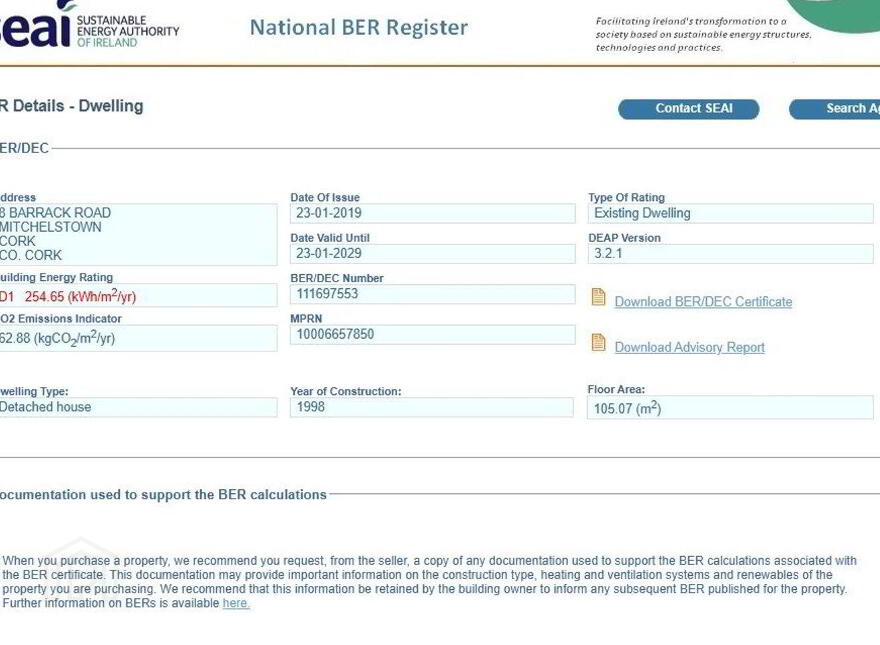Screen dimensions: 880x645
Task: Click the MPRN field 10006657850
Action: 433,335
